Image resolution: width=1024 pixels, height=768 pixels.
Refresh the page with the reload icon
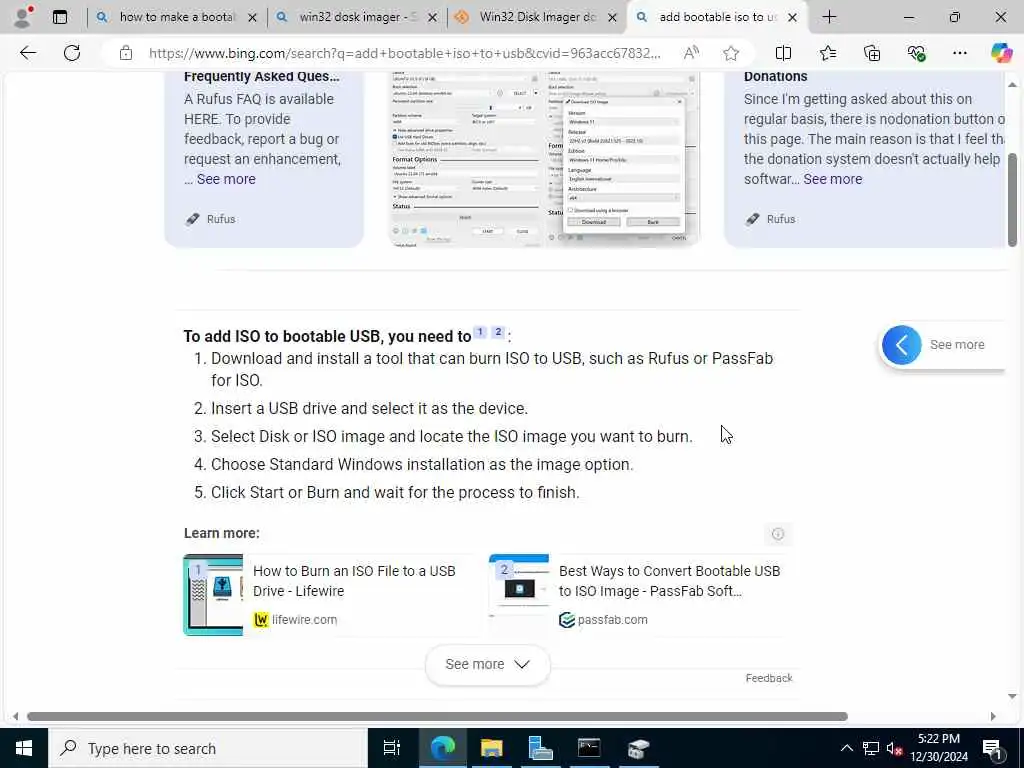click(x=72, y=53)
